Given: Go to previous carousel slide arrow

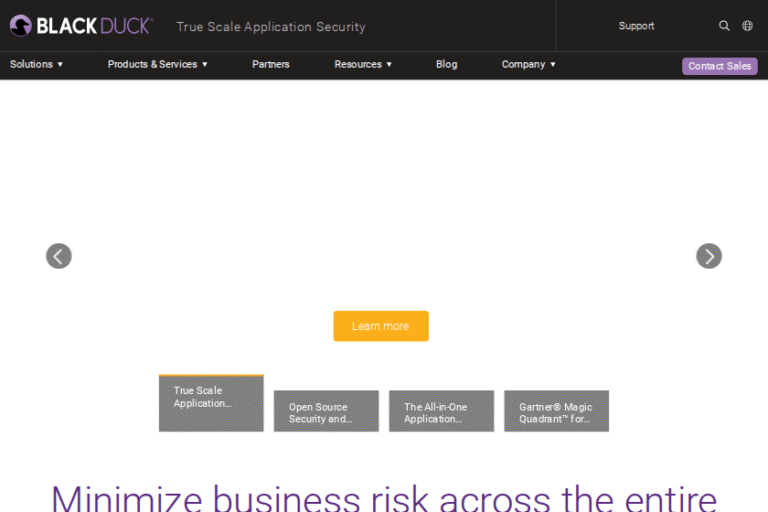Looking at the screenshot, I should [x=59, y=256].
